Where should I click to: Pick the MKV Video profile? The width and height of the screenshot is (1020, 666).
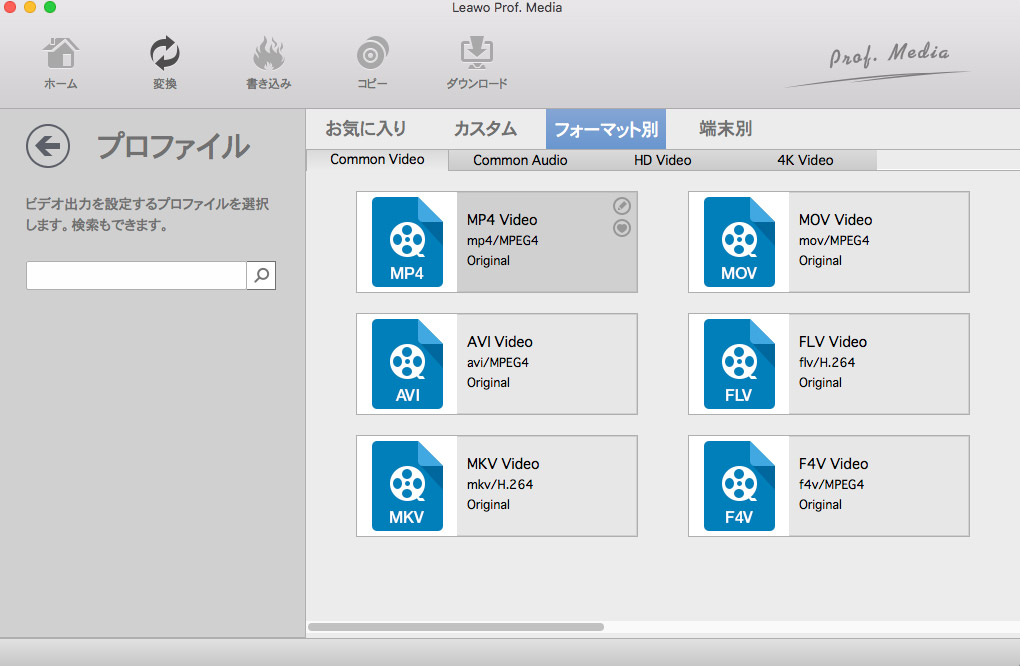[x=496, y=486]
